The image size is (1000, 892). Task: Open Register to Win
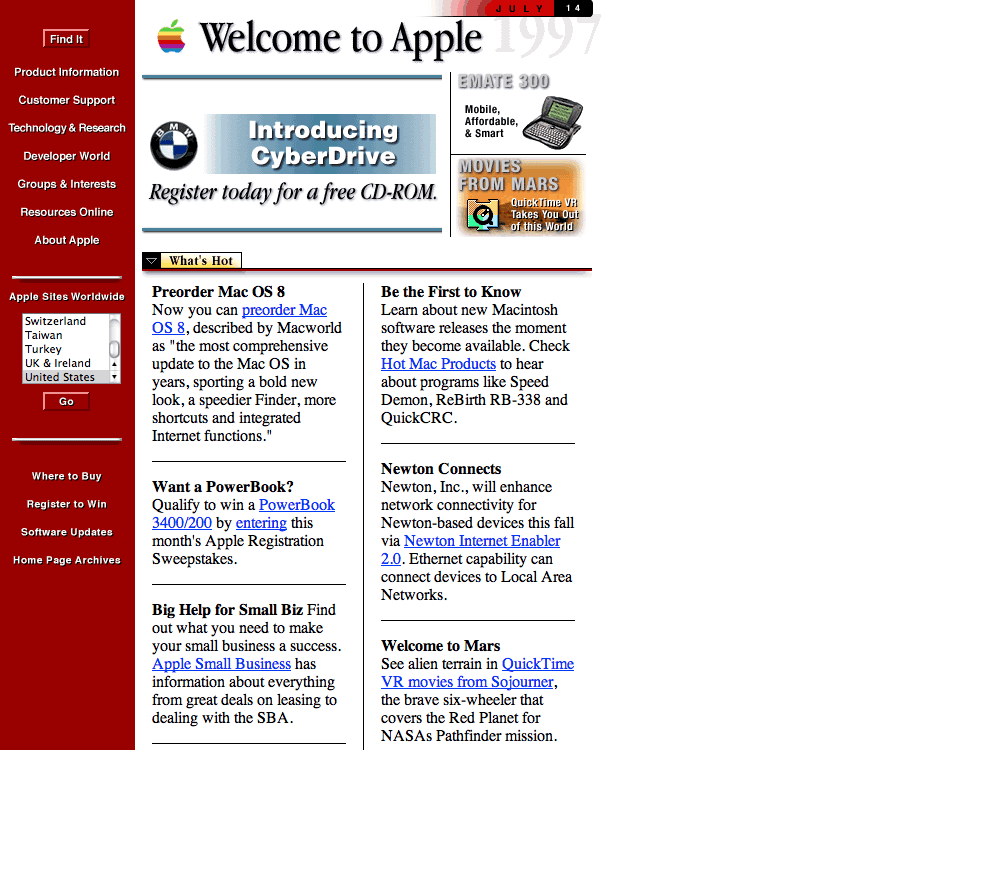66,504
